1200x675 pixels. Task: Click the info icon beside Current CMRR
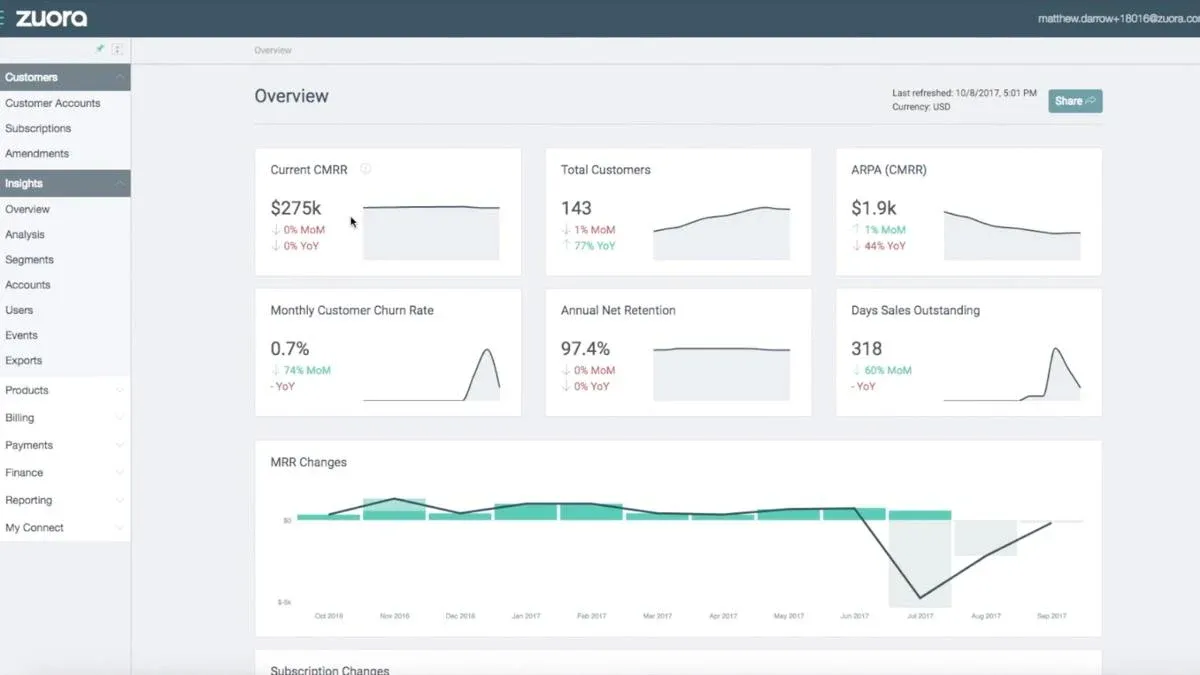coord(365,169)
